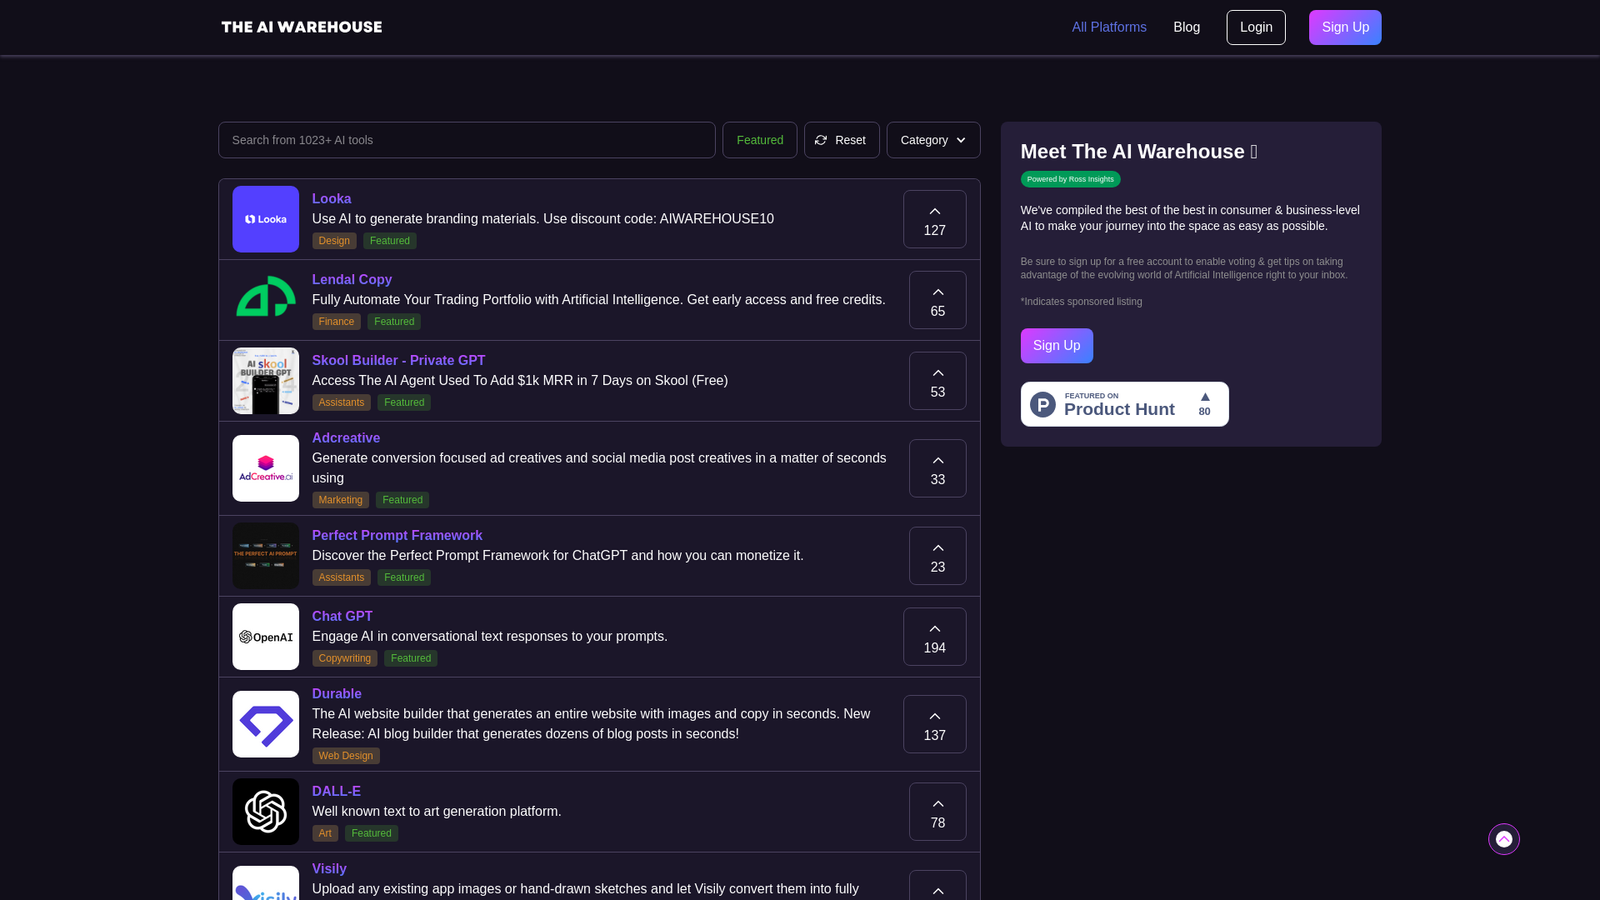Click the refresh icon in the Reset button

[x=821, y=140]
